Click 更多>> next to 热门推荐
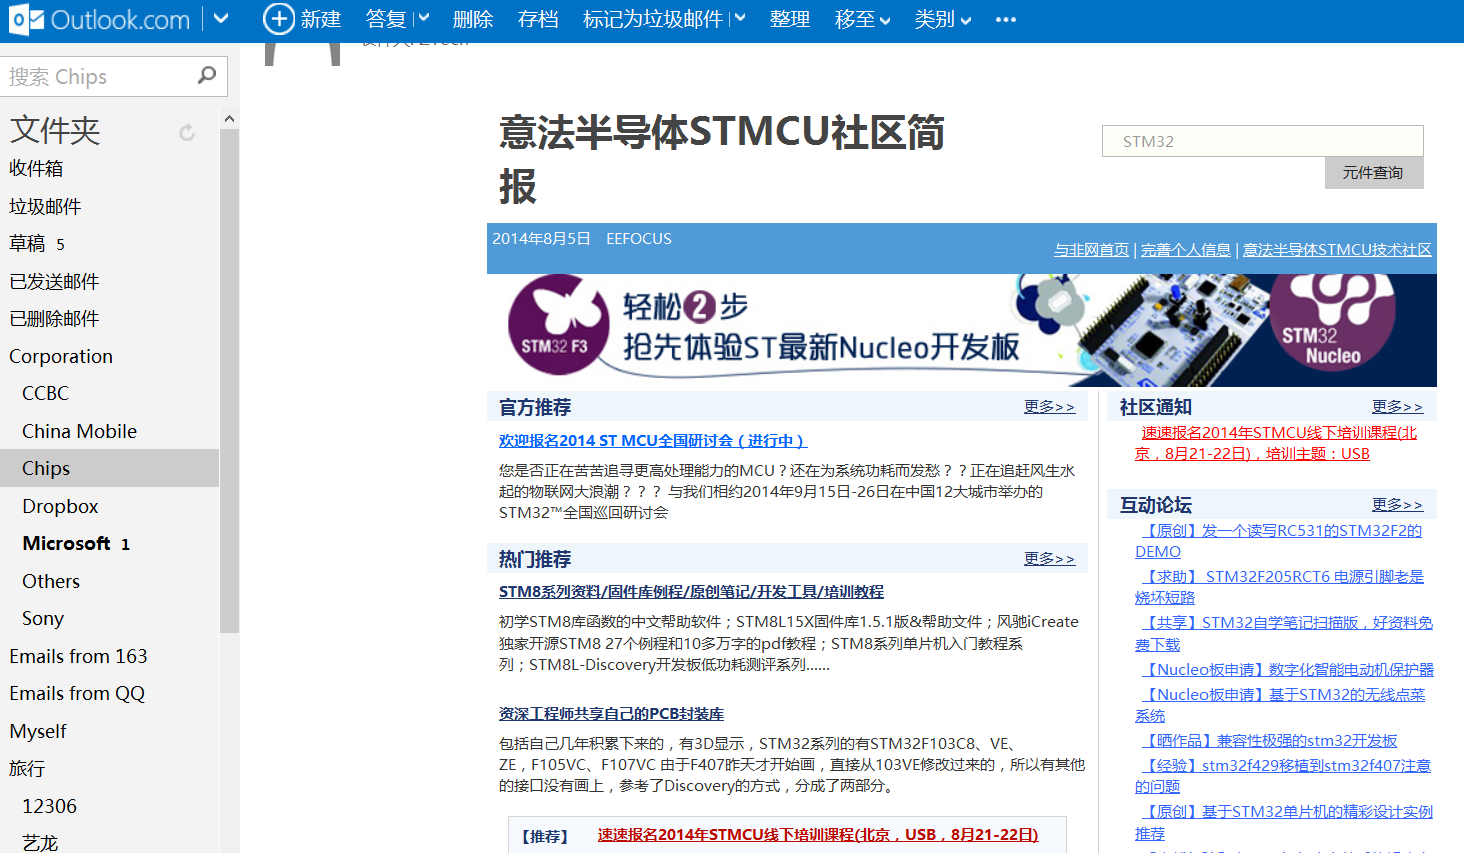The image size is (1464, 853). pyautogui.click(x=1049, y=559)
